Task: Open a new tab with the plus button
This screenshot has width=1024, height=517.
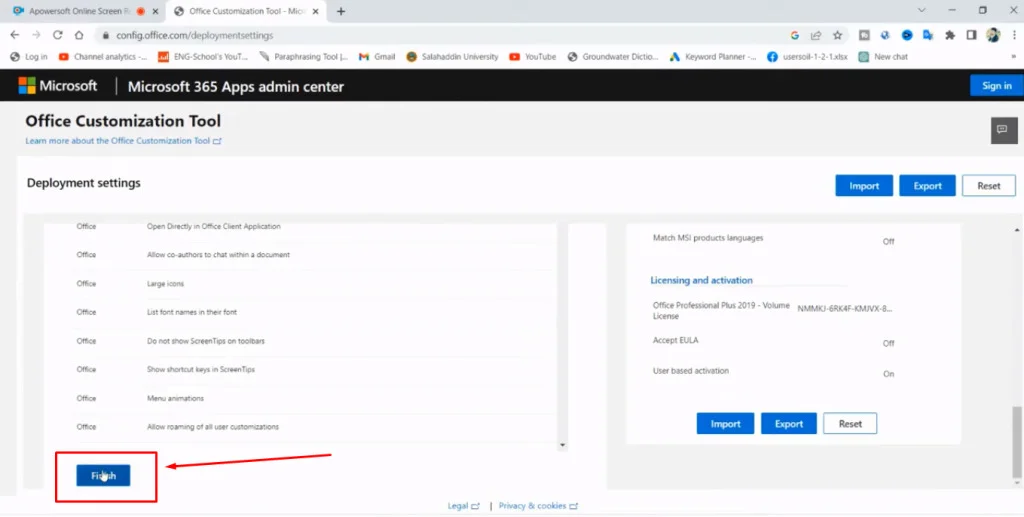Action: (x=340, y=11)
